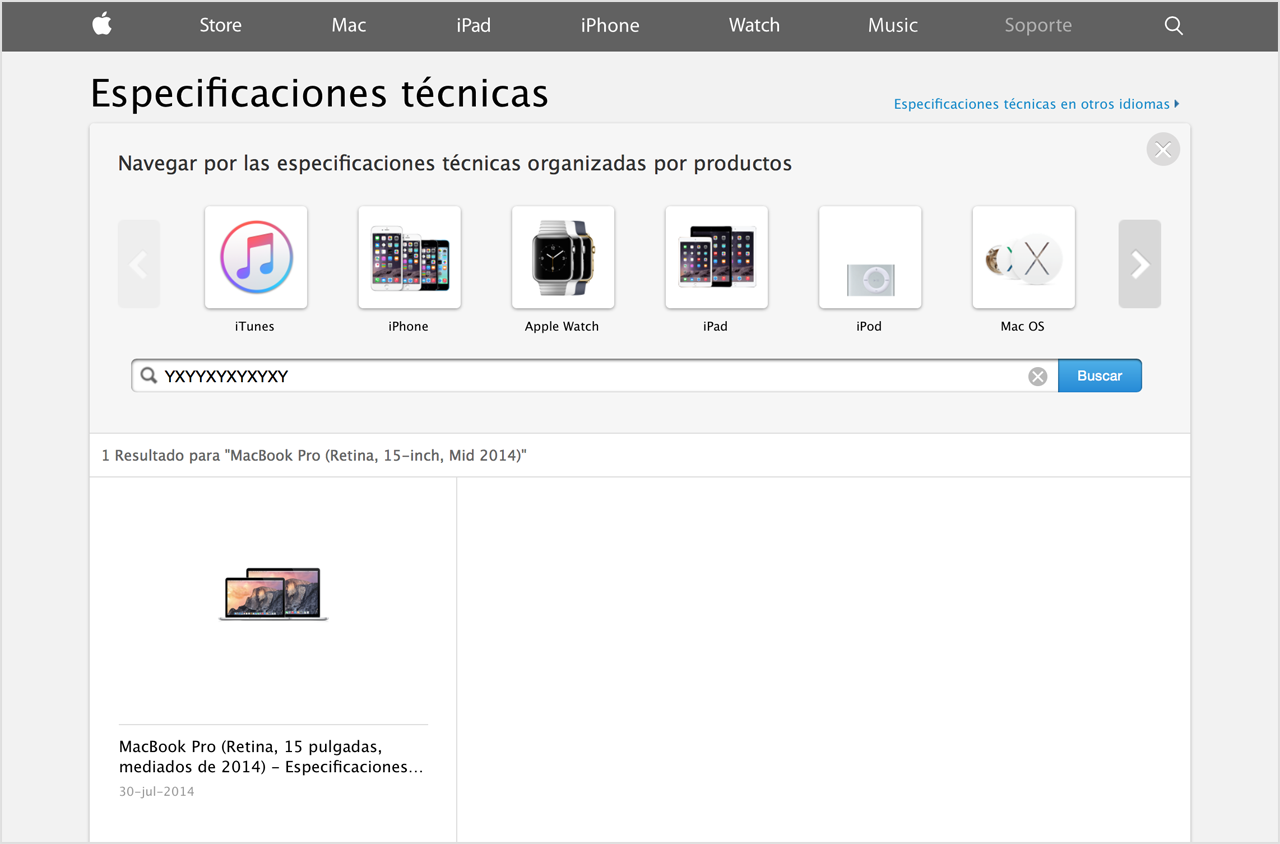Screen dimensions: 1280x844
Task: Go to the Mac navigation tab
Action: [348, 26]
